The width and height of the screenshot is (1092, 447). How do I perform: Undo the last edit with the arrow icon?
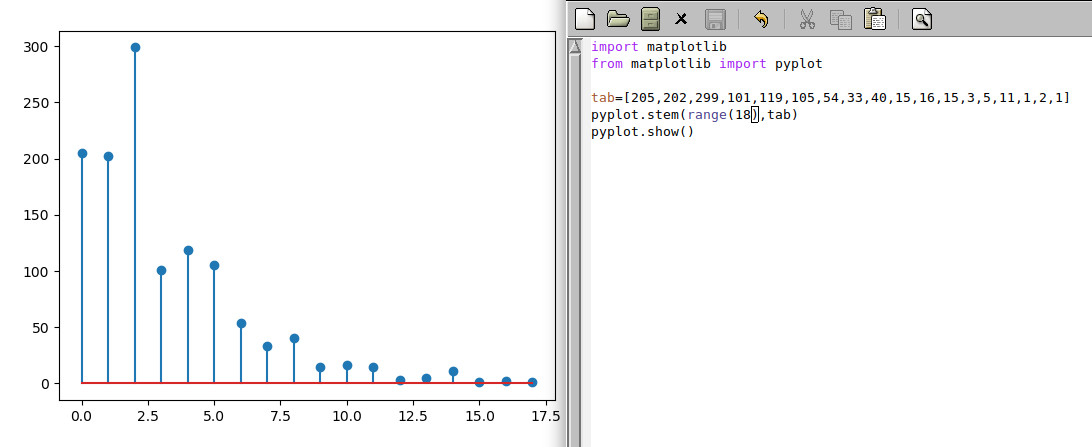tap(760, 18)
